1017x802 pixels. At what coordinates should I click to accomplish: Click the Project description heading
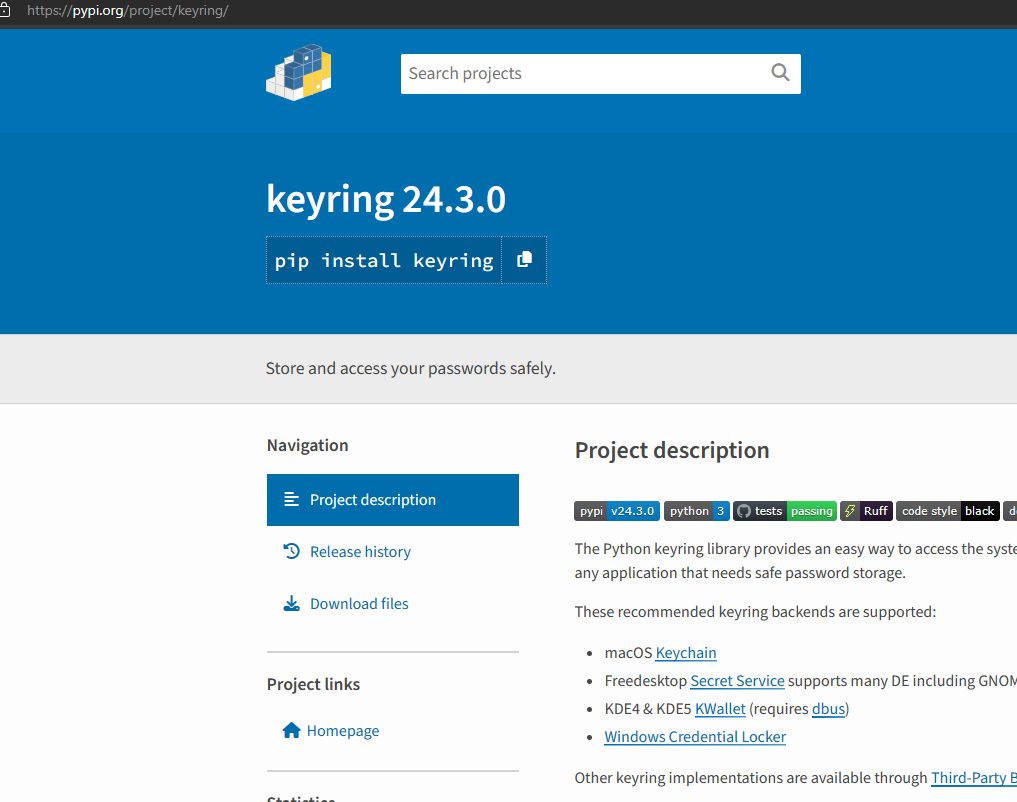(672, 450)
